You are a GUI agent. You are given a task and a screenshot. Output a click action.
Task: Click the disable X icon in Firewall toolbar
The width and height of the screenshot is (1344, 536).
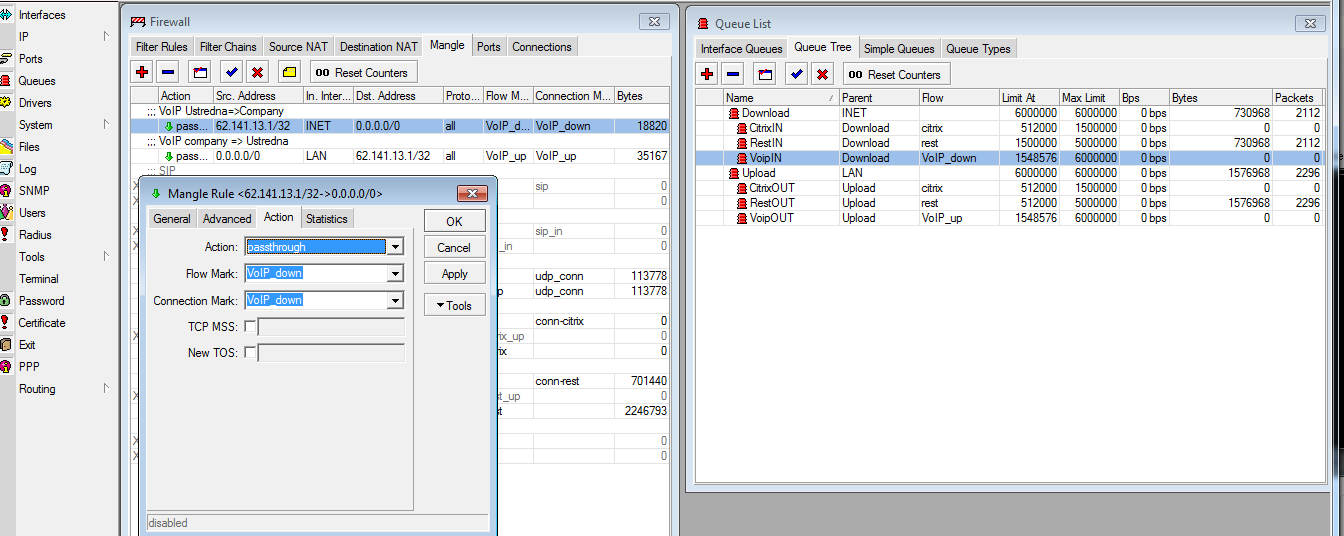point(257,72)
